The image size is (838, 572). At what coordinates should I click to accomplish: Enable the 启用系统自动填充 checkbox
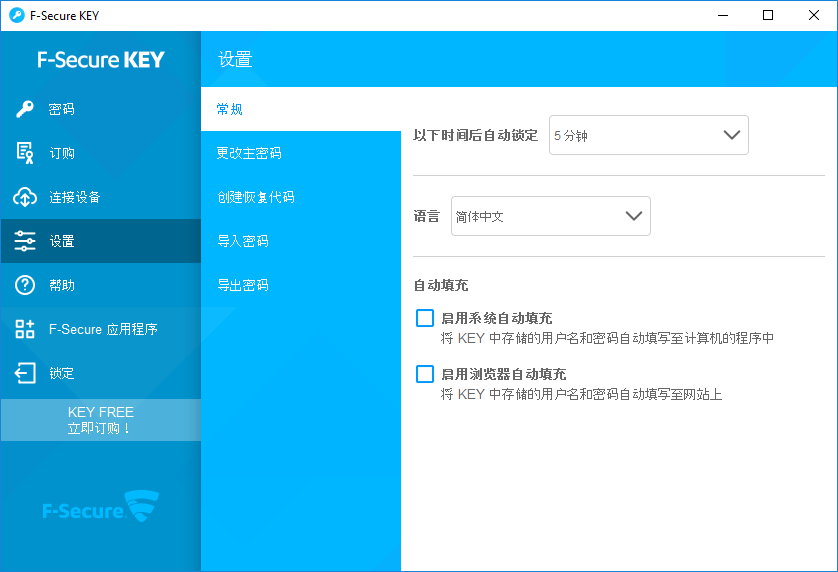[425, 318]
